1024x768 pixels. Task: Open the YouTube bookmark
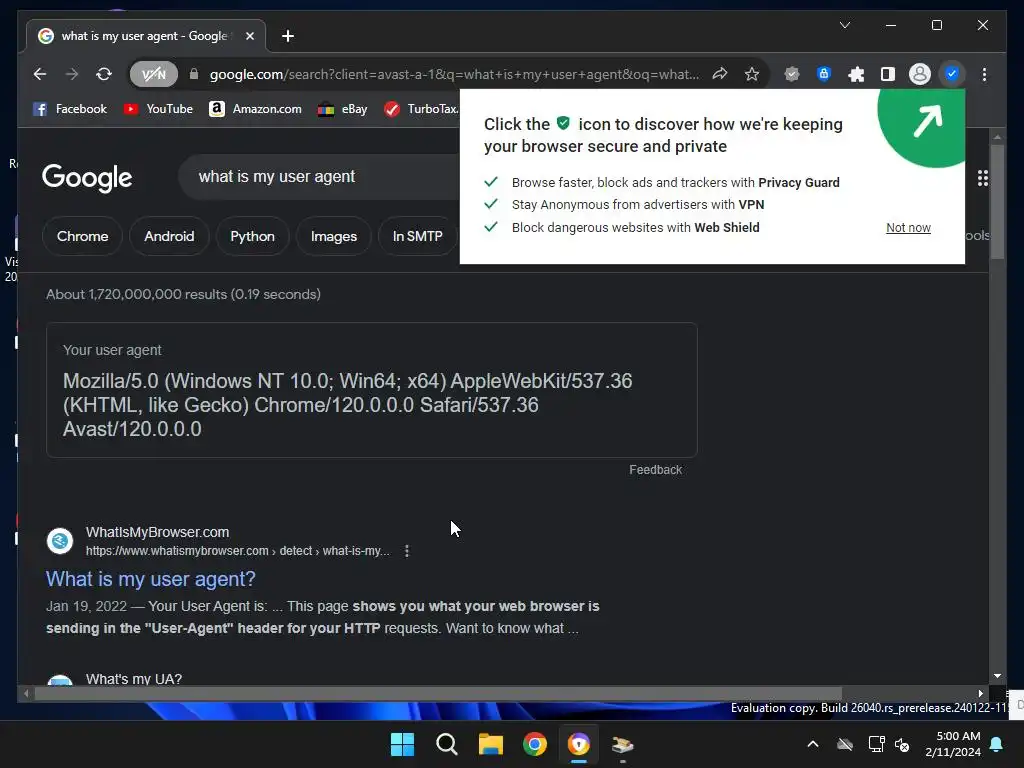click(158, 109)
